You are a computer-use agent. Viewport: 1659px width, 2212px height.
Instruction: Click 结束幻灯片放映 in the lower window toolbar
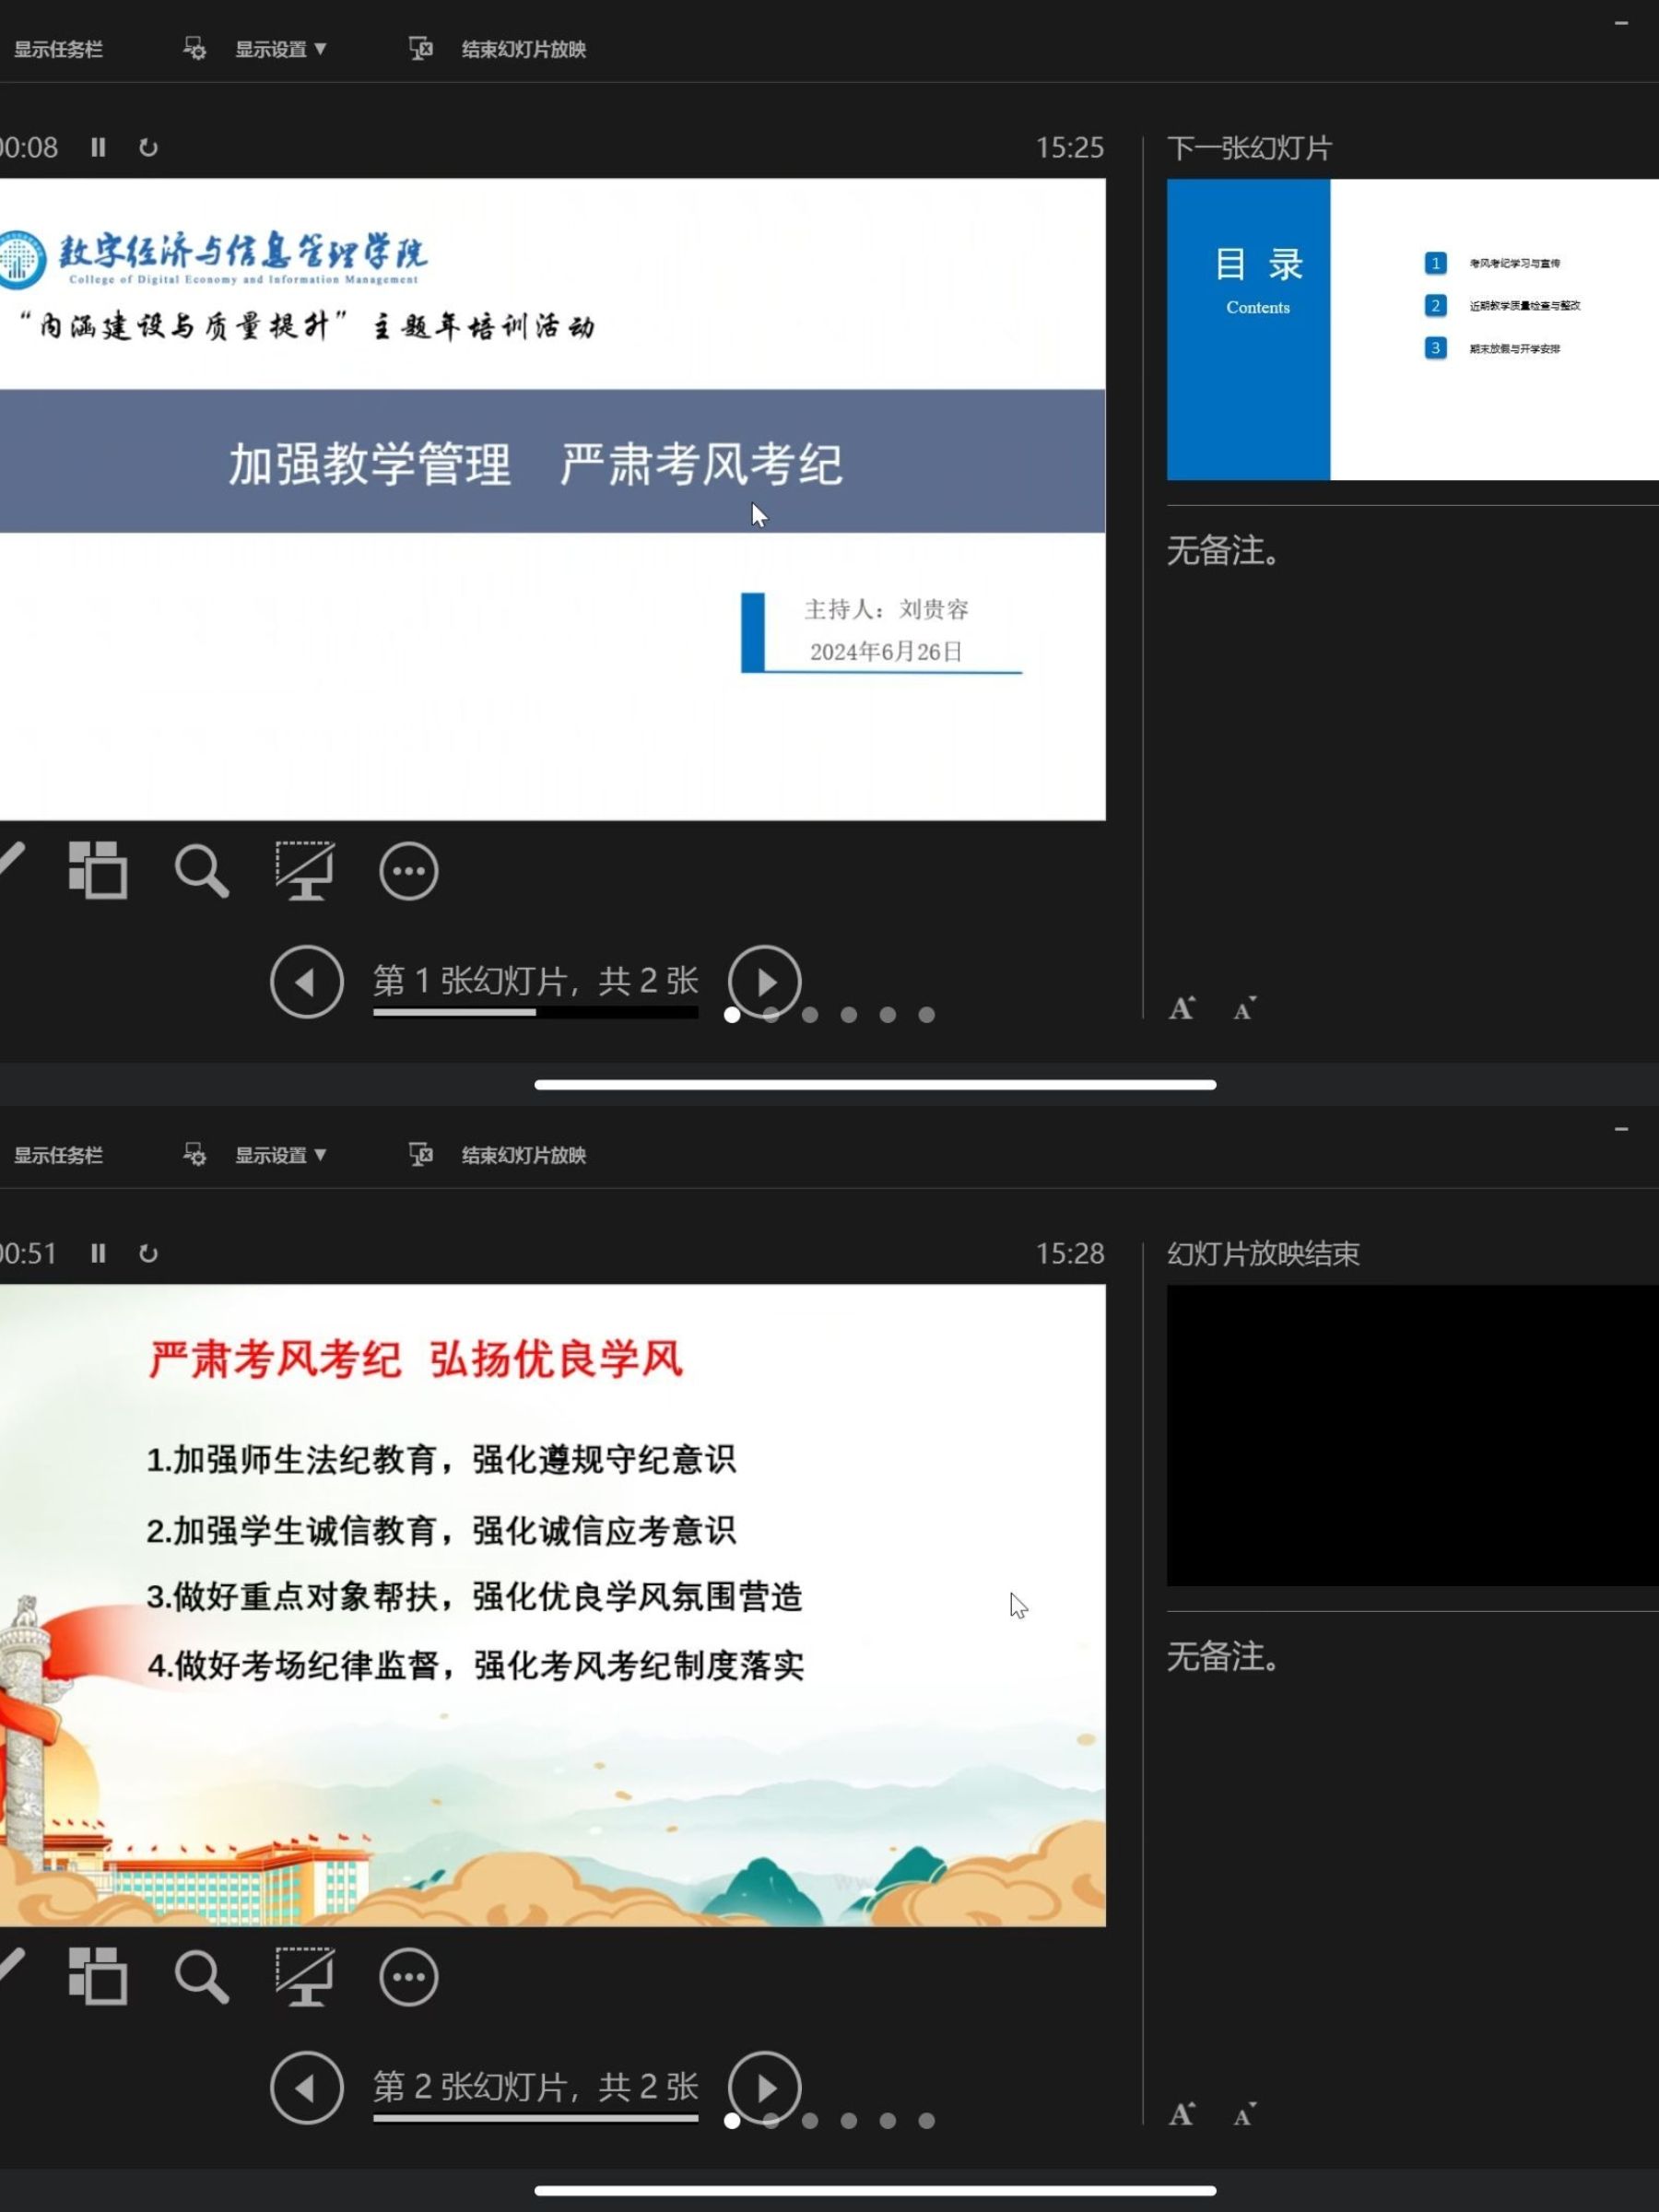click(x=522, y=1155)
